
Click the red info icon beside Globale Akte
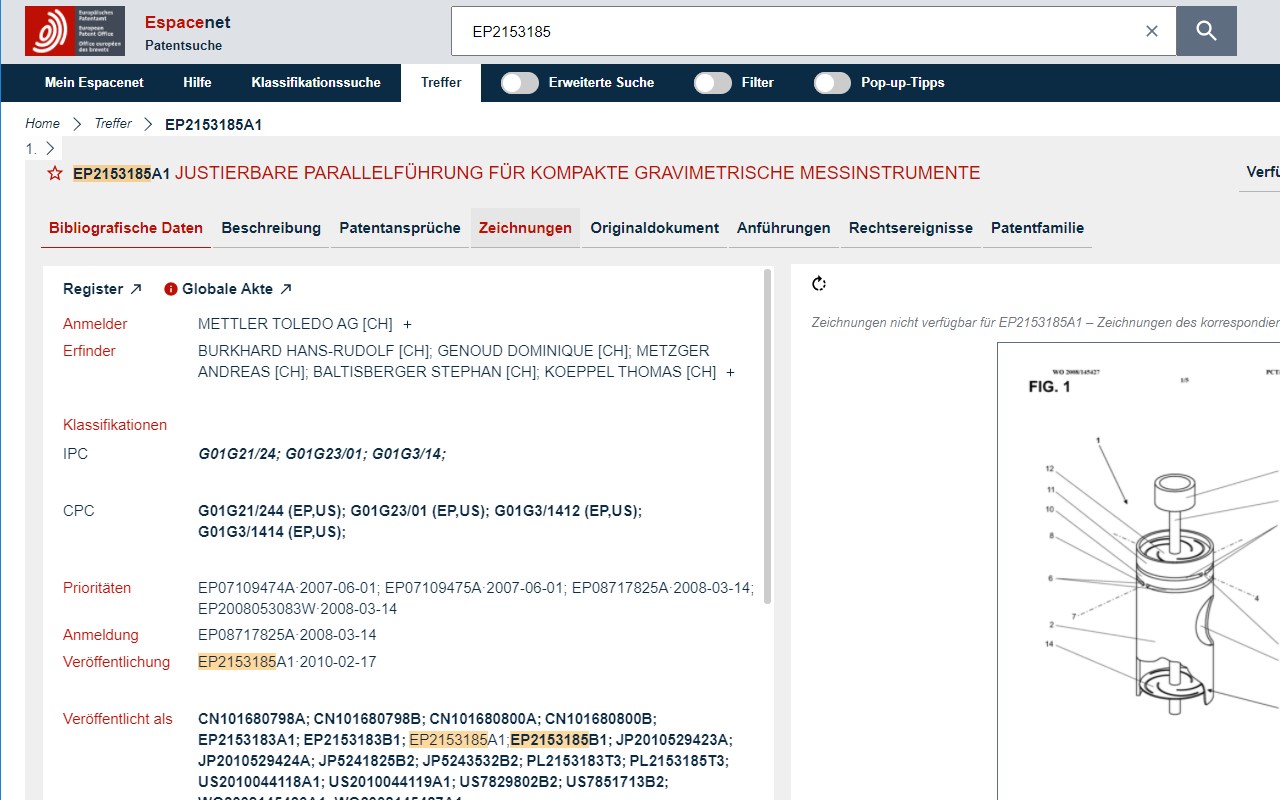(170, 289)
